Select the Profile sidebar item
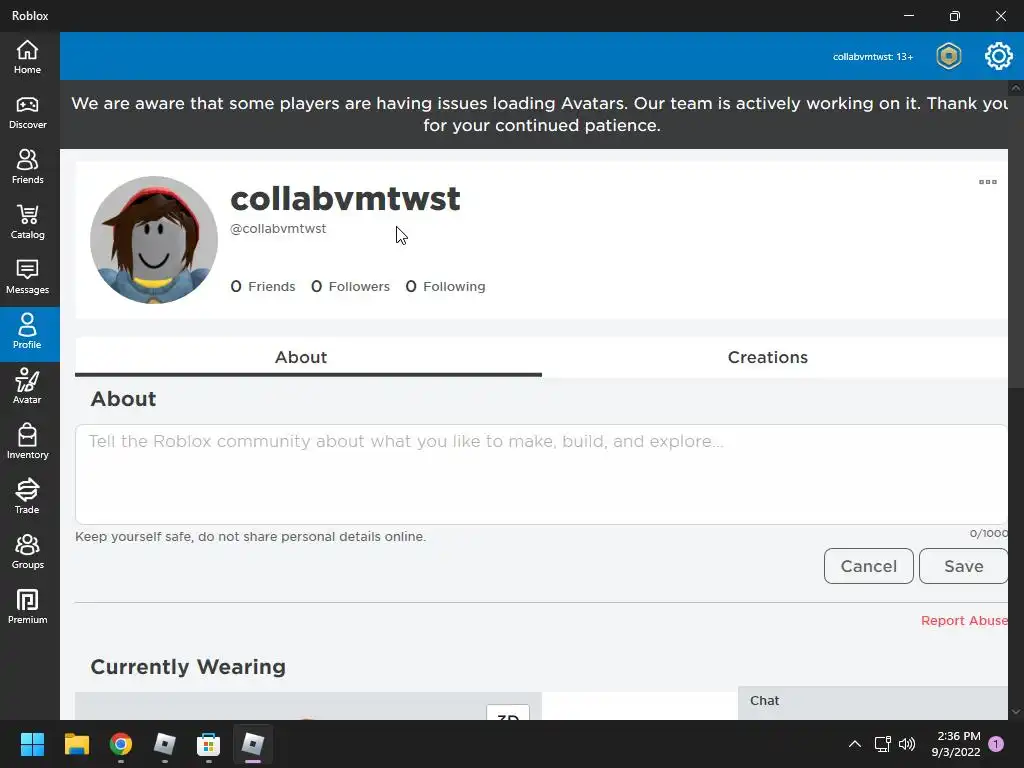 point(27,333)
